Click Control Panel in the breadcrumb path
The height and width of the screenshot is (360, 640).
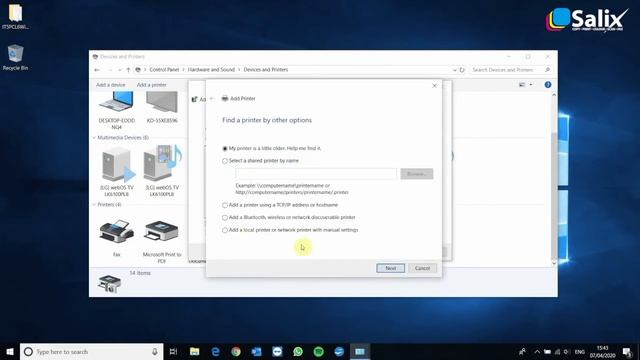pos(164,70)
